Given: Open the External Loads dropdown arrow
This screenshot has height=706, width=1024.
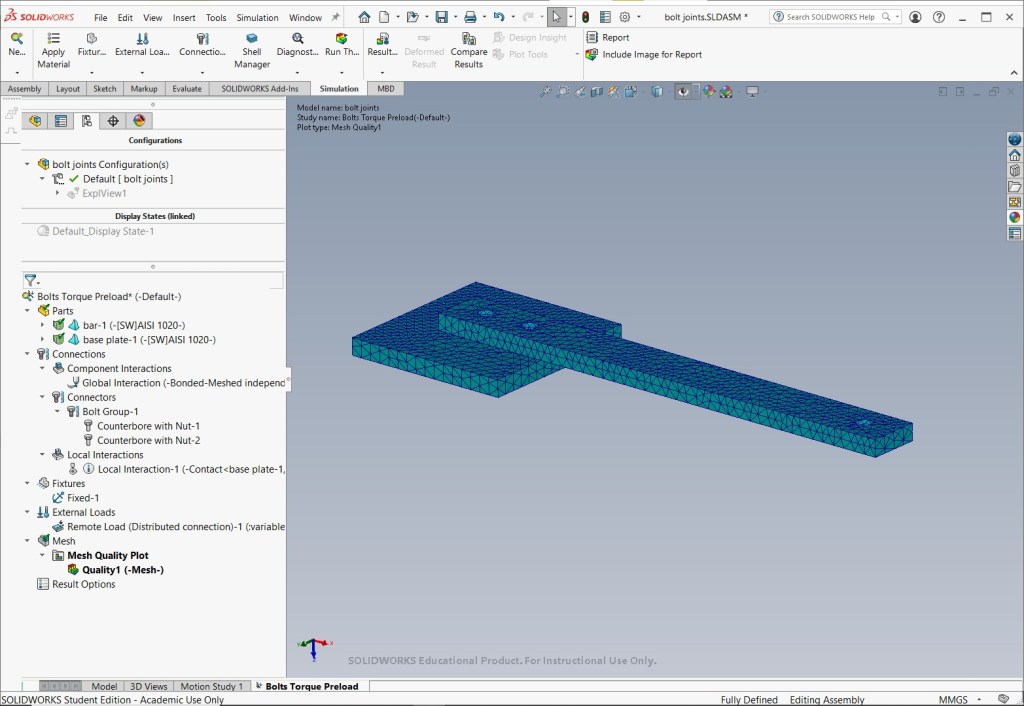Looking at the screenshot, I should [142, 72].
